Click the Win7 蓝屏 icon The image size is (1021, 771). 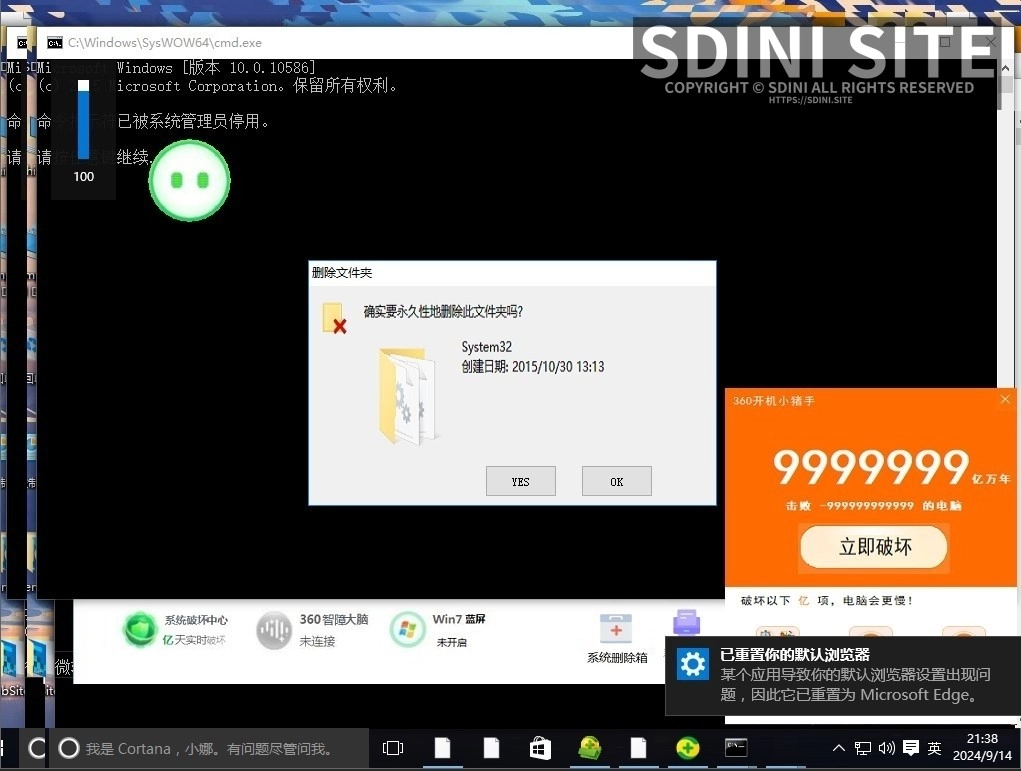coord(408,630)
